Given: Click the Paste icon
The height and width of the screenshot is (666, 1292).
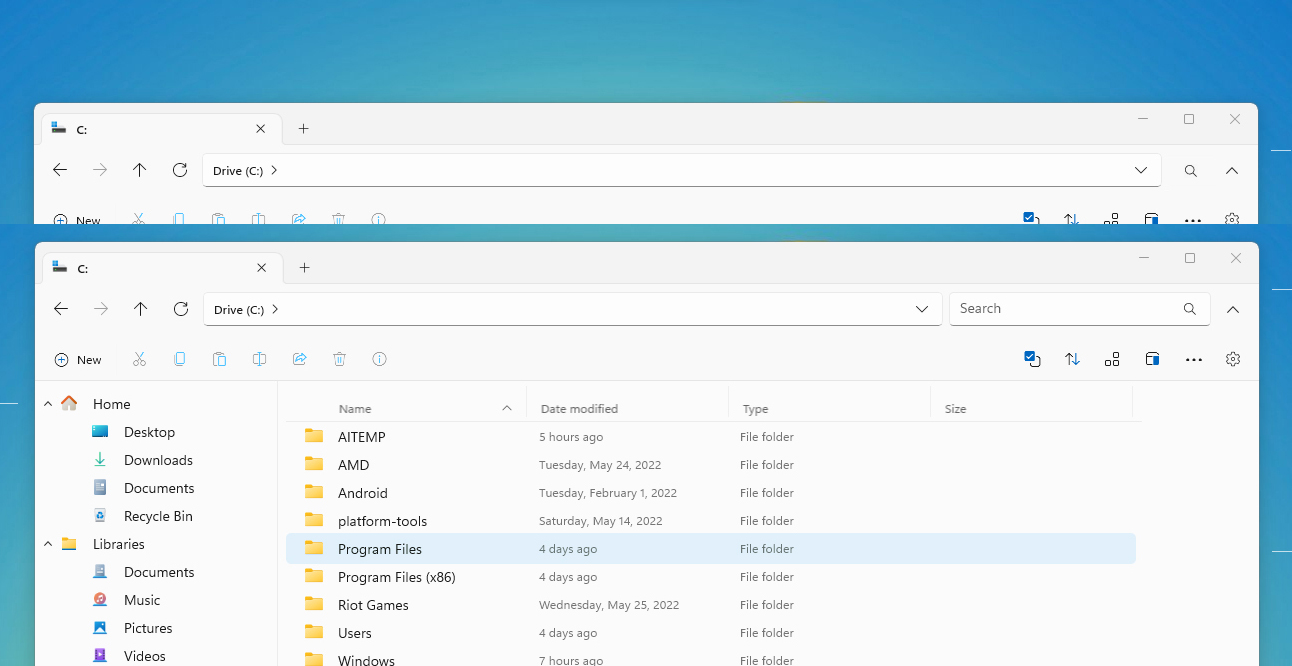Looking at the screenshot, I should click(x=219, y=359).
